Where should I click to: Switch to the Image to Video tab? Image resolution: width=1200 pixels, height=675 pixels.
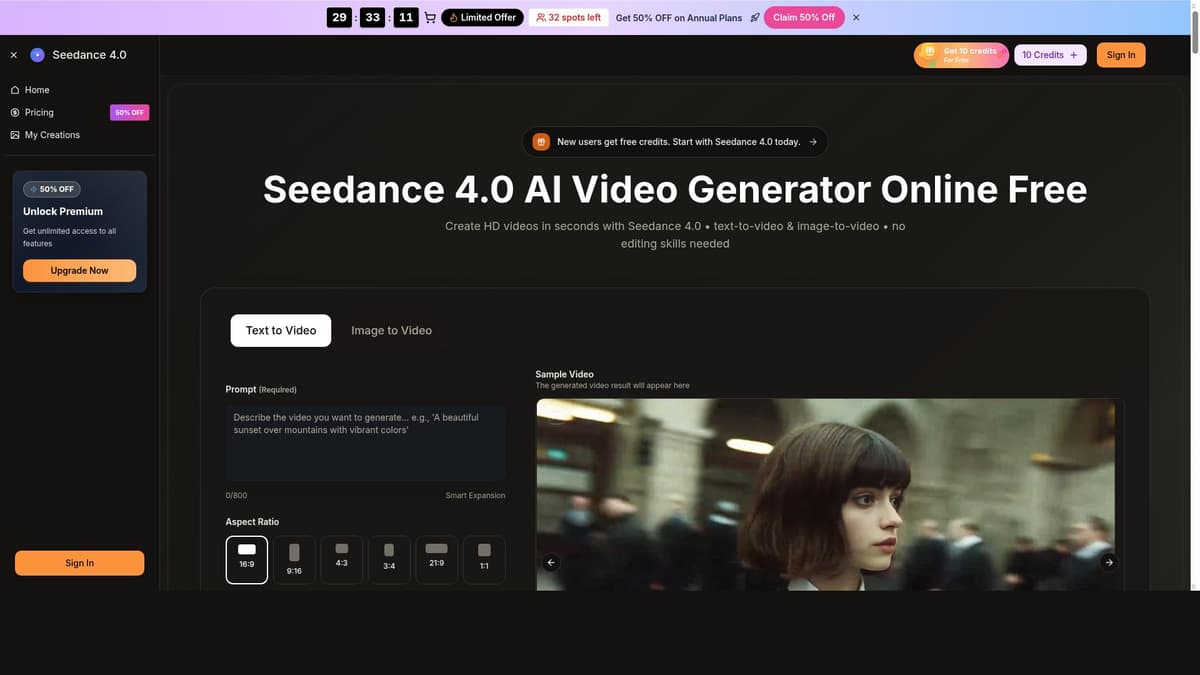[391, 330]
